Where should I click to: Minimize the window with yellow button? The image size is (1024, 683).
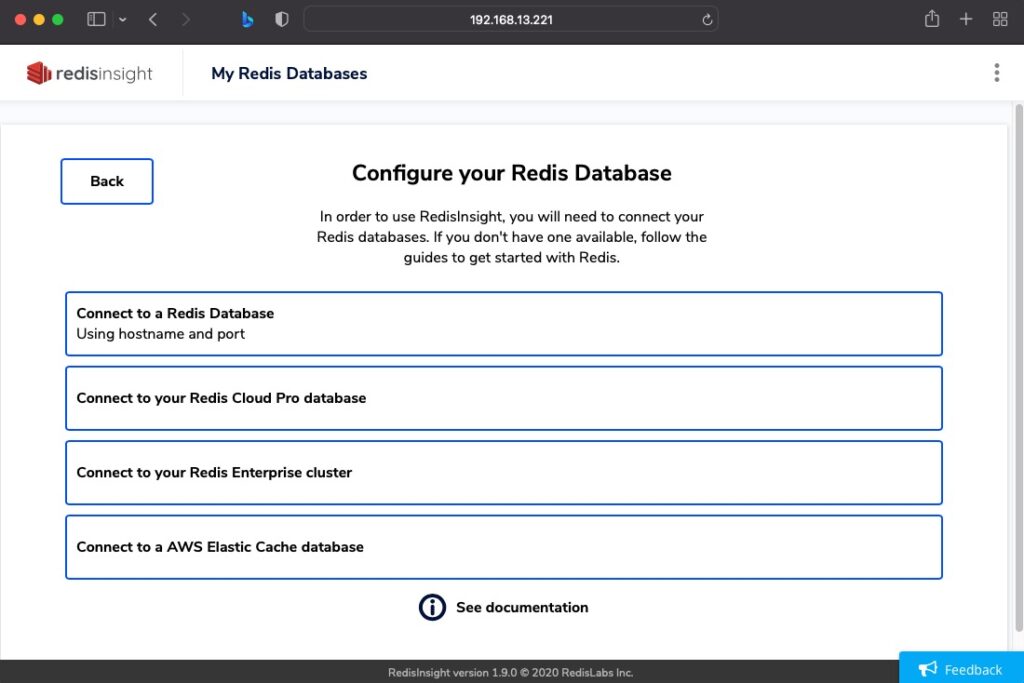tap(39, 20)
